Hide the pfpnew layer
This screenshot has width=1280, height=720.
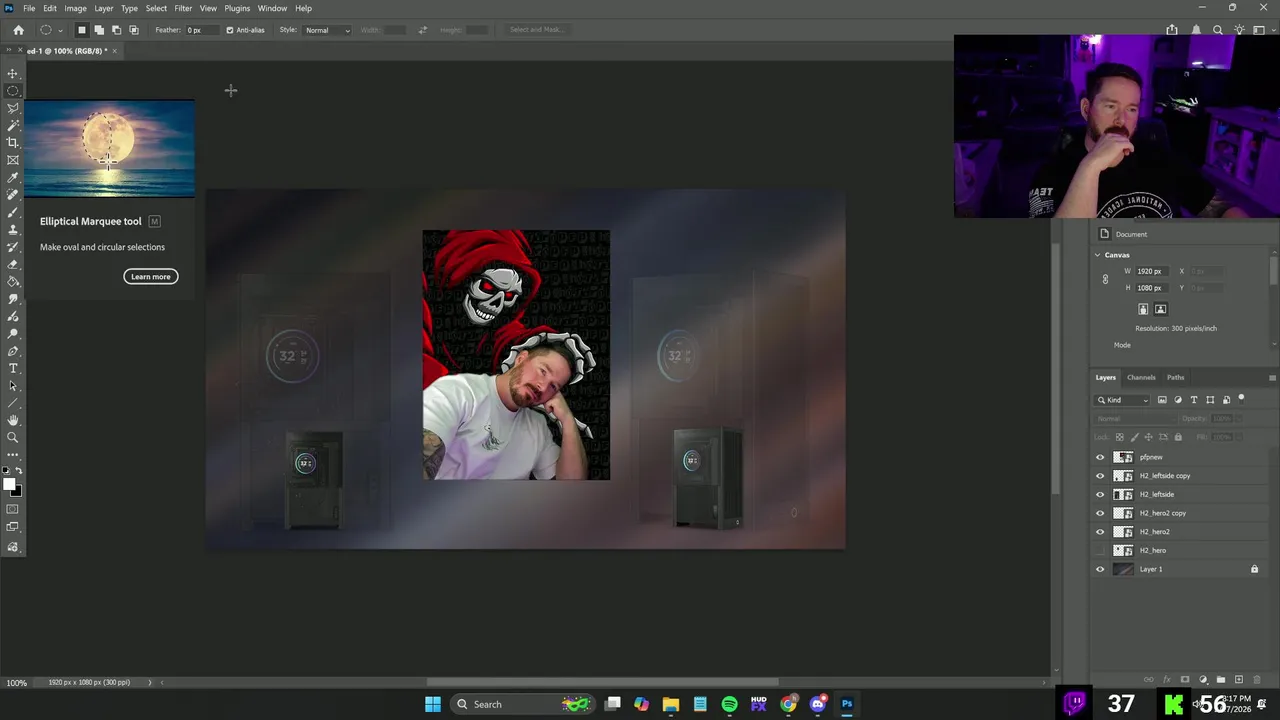[1100, 457]
